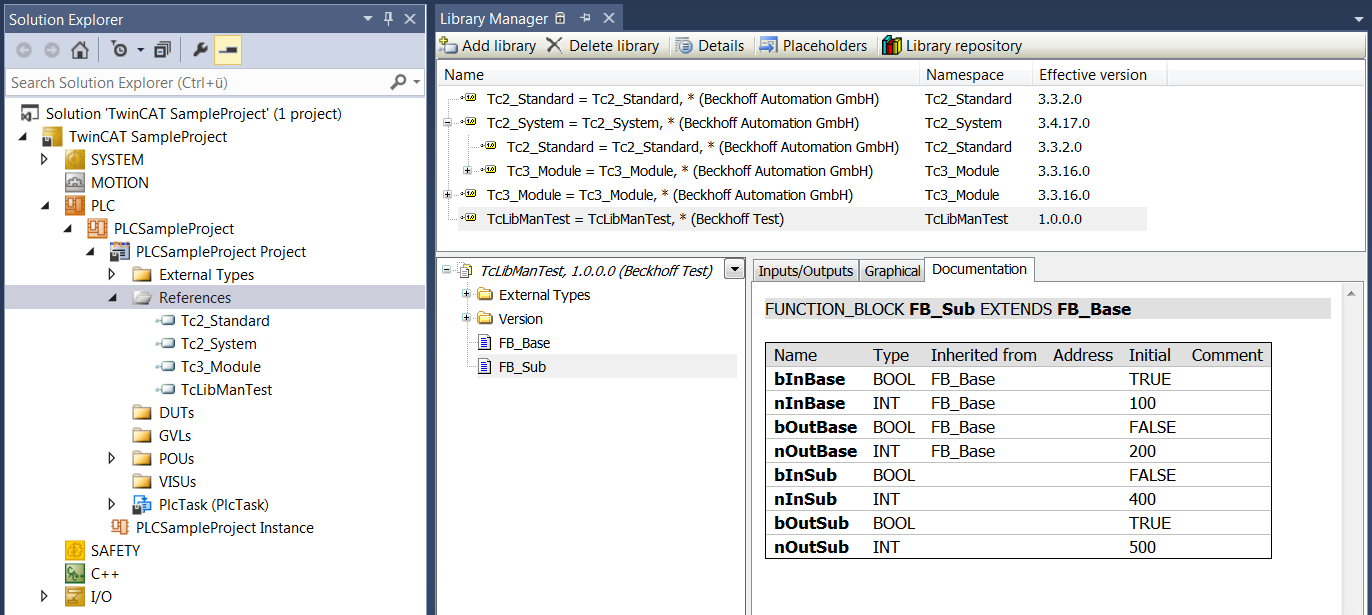Switch to the Graphical tab
The image size is (1372, 615).
click(x=892, y=271)
